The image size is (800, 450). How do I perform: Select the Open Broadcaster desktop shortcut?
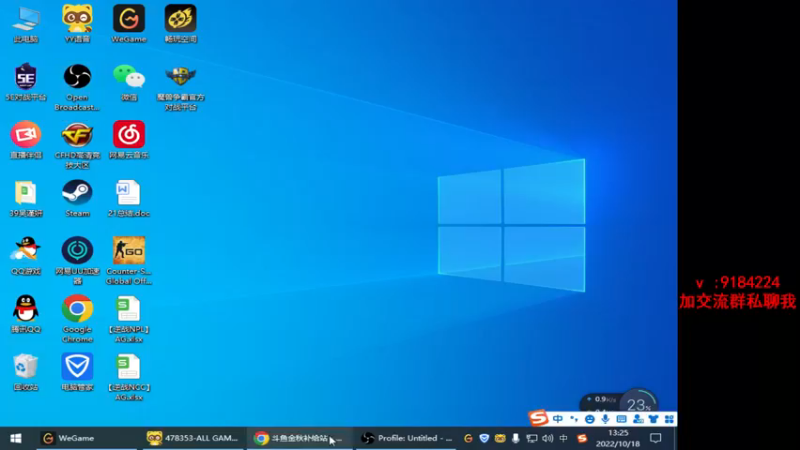[x=77, y=87]
